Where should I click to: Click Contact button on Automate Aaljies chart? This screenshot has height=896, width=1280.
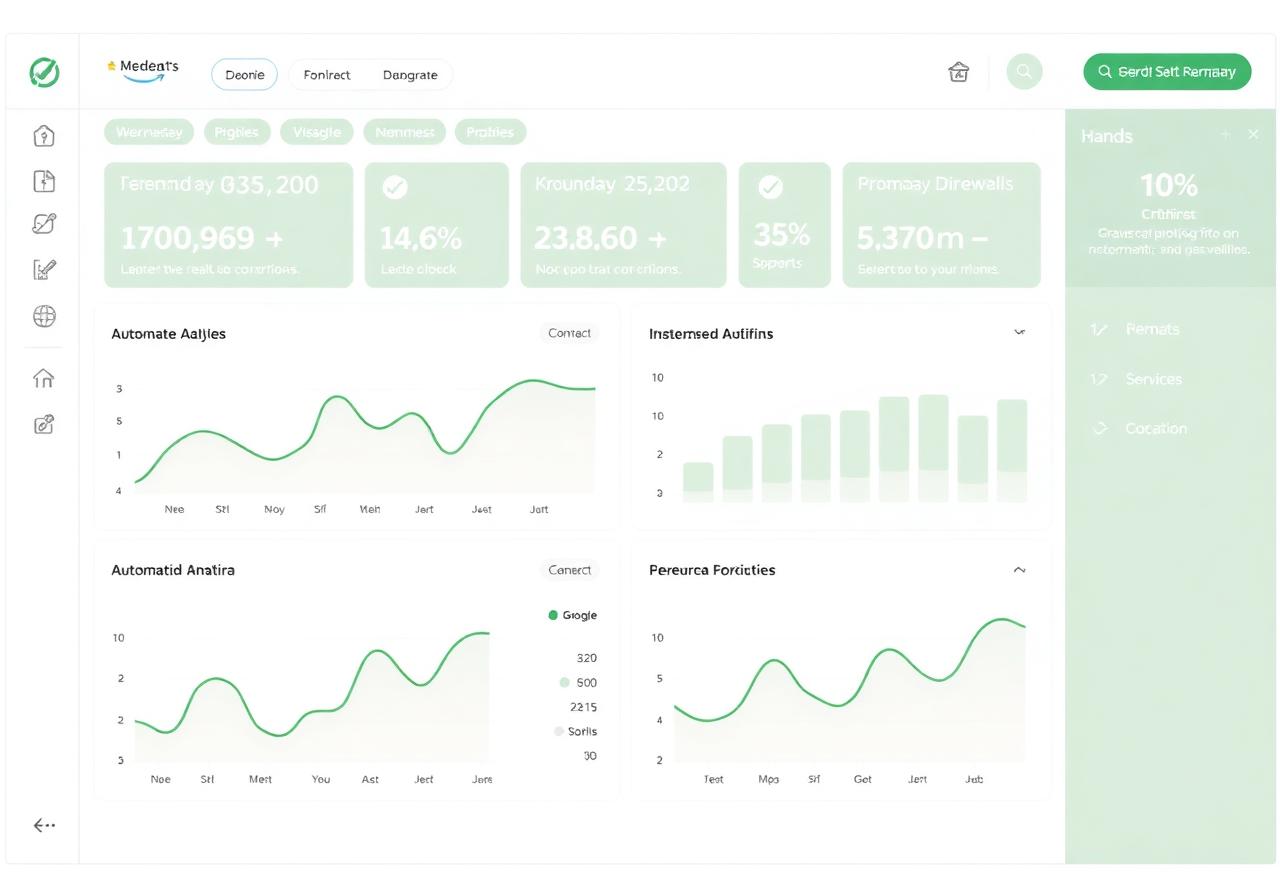point(569,333)
